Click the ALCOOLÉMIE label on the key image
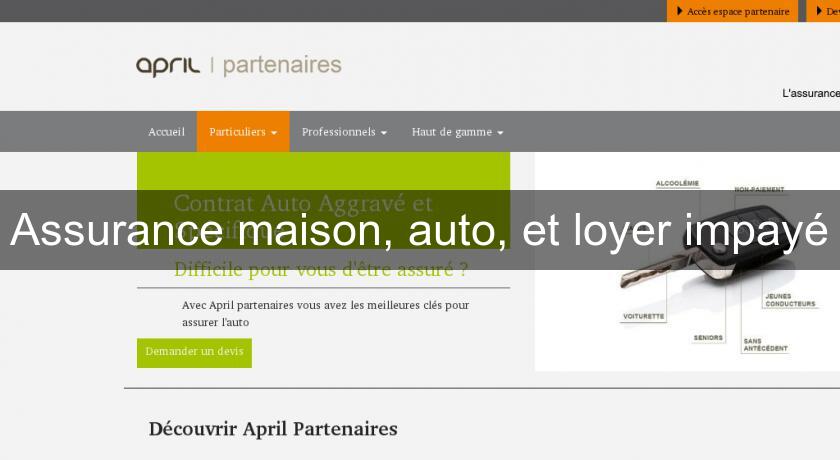 point(677,183)
